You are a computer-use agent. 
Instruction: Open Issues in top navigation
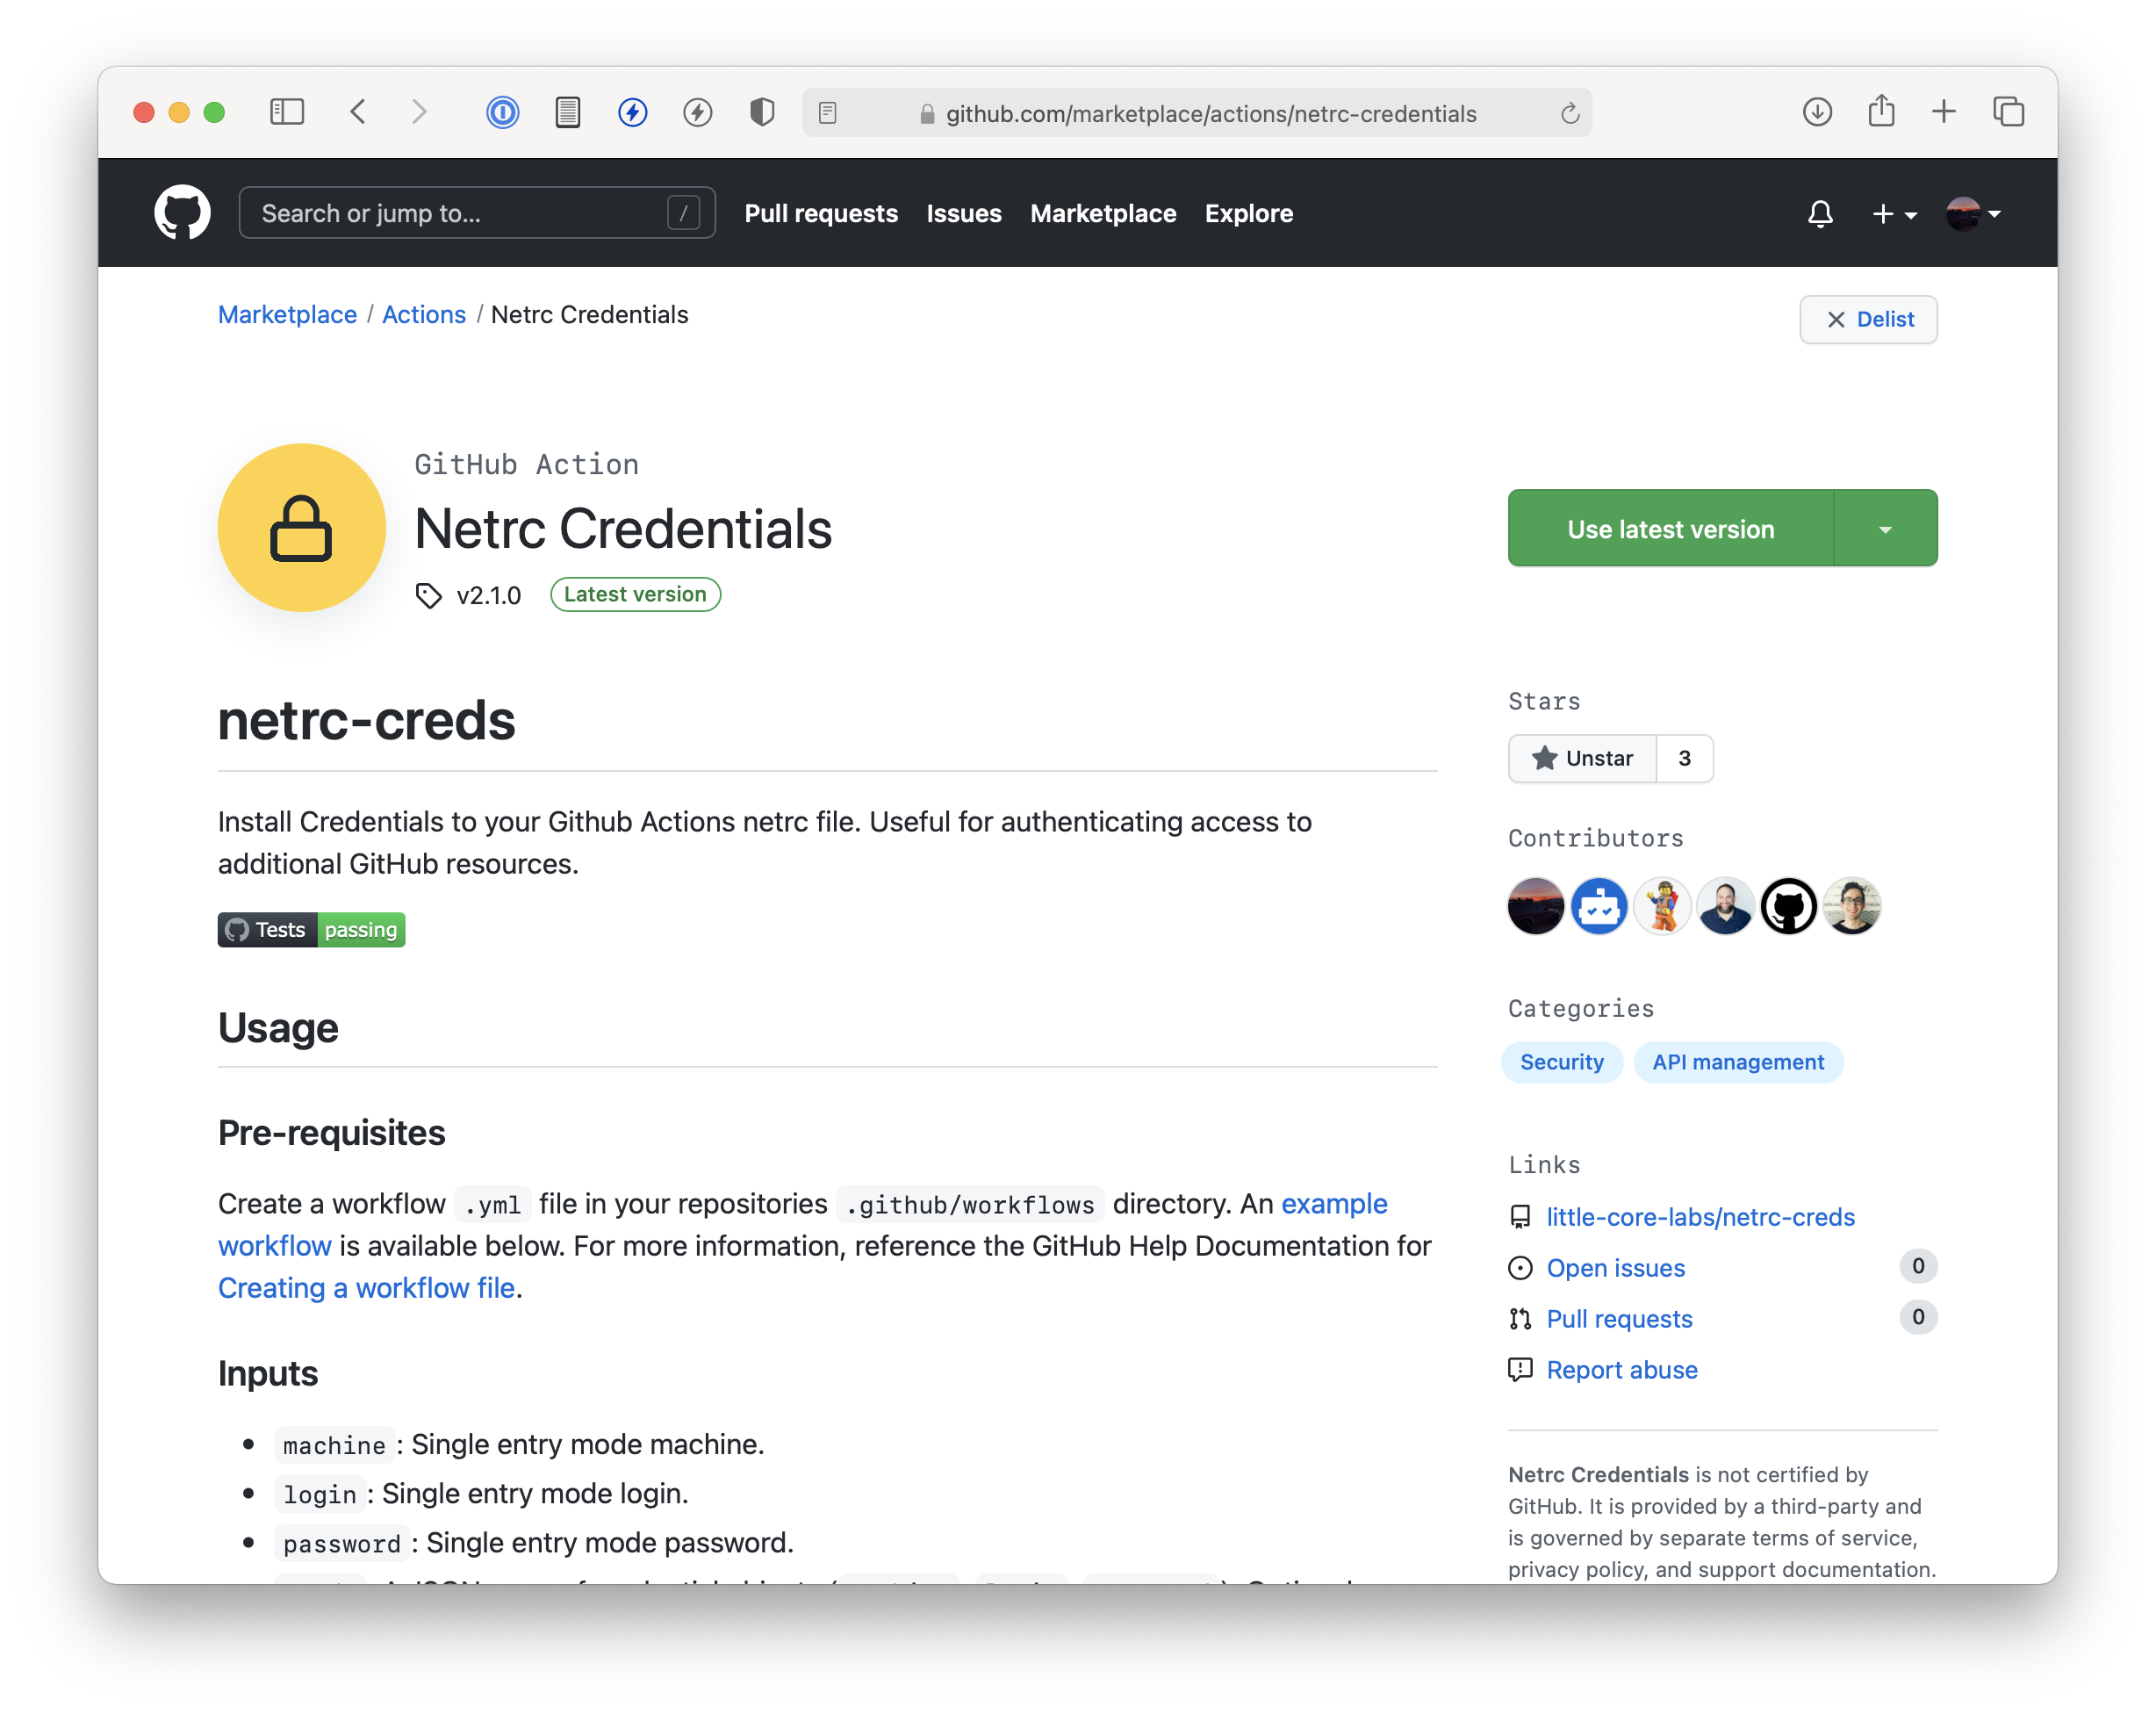point(964,213)
